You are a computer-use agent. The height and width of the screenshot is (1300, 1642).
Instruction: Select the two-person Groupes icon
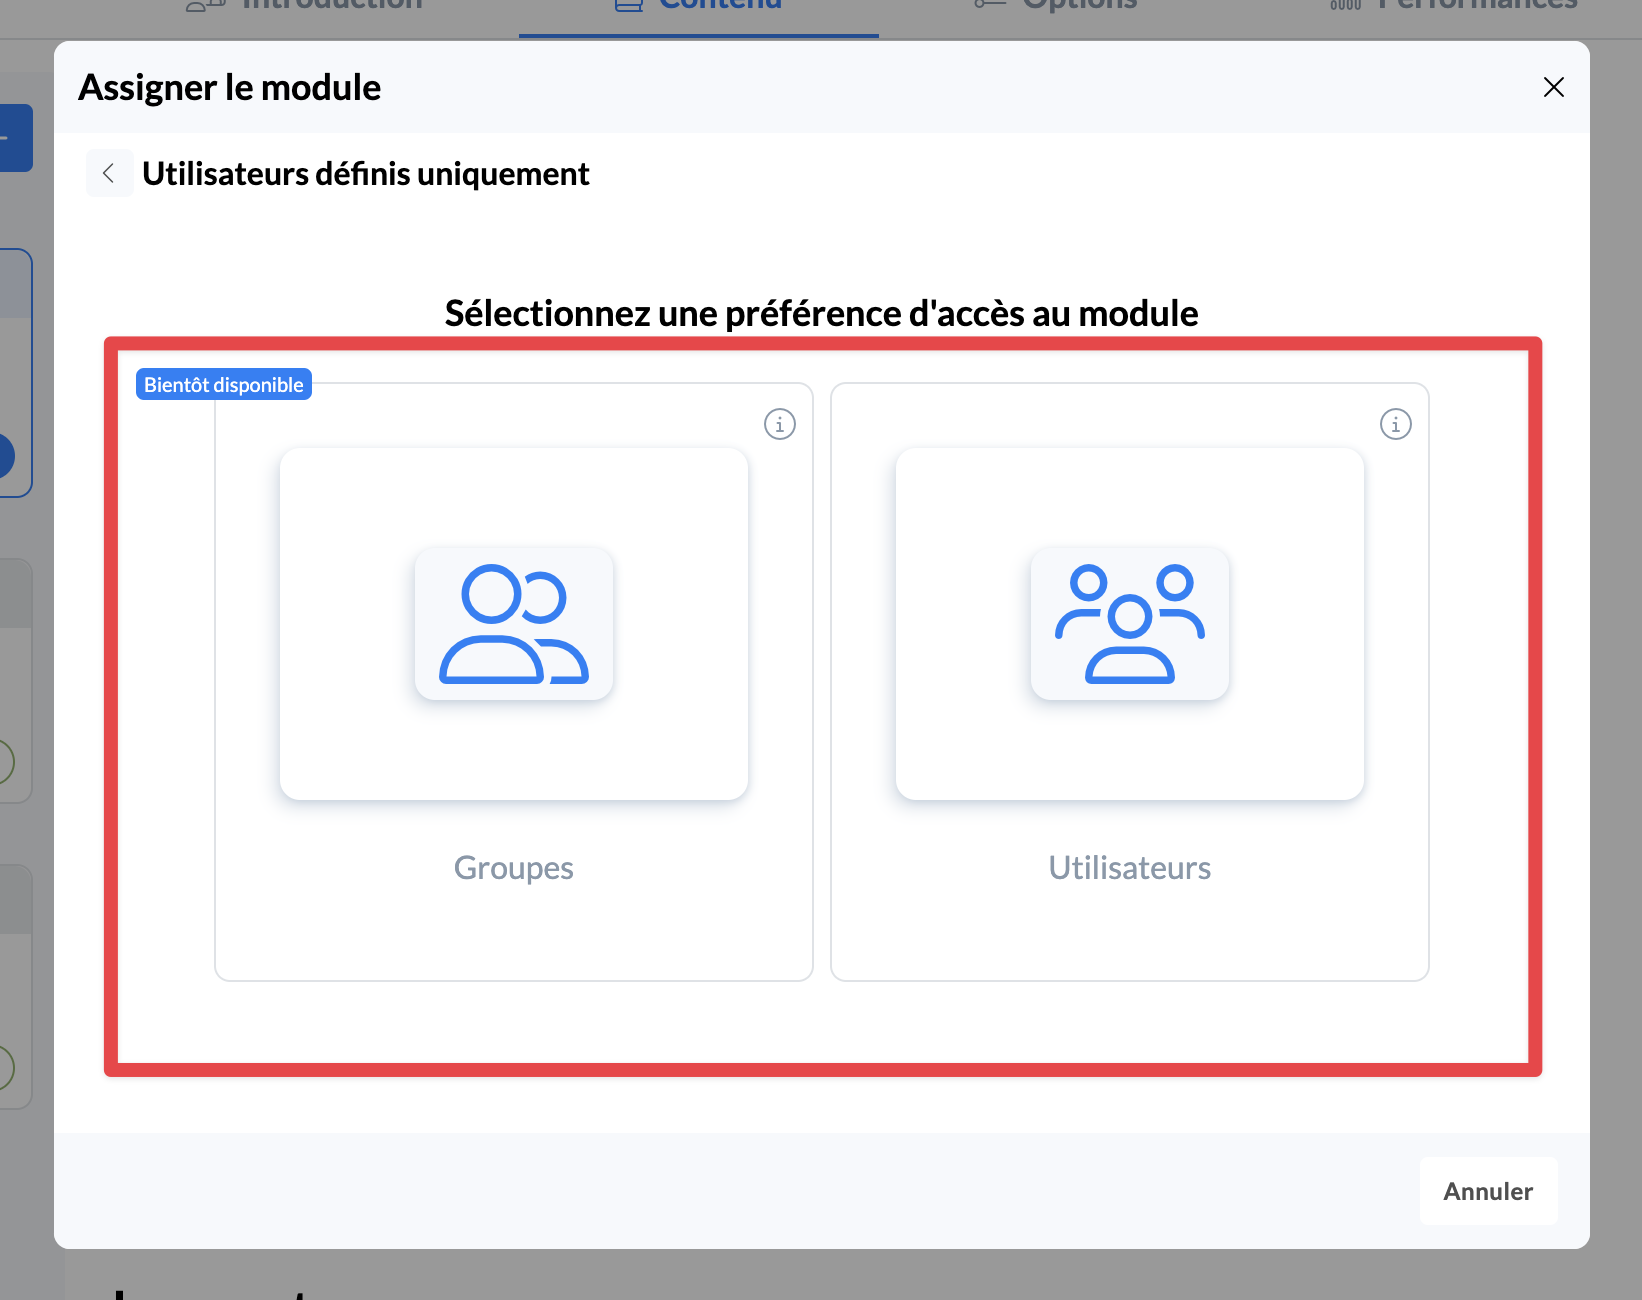[x=514, y=624]
